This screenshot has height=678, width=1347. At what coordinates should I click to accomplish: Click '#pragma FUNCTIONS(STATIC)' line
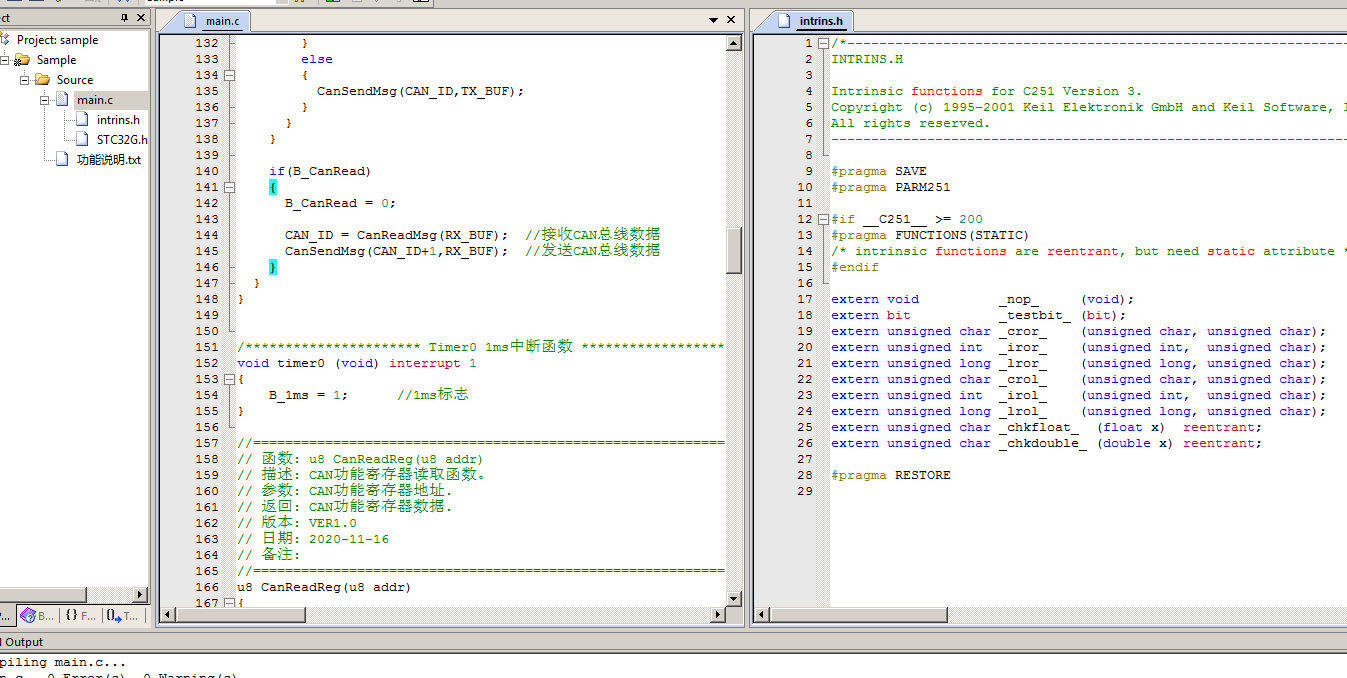(x=931, y=235)
